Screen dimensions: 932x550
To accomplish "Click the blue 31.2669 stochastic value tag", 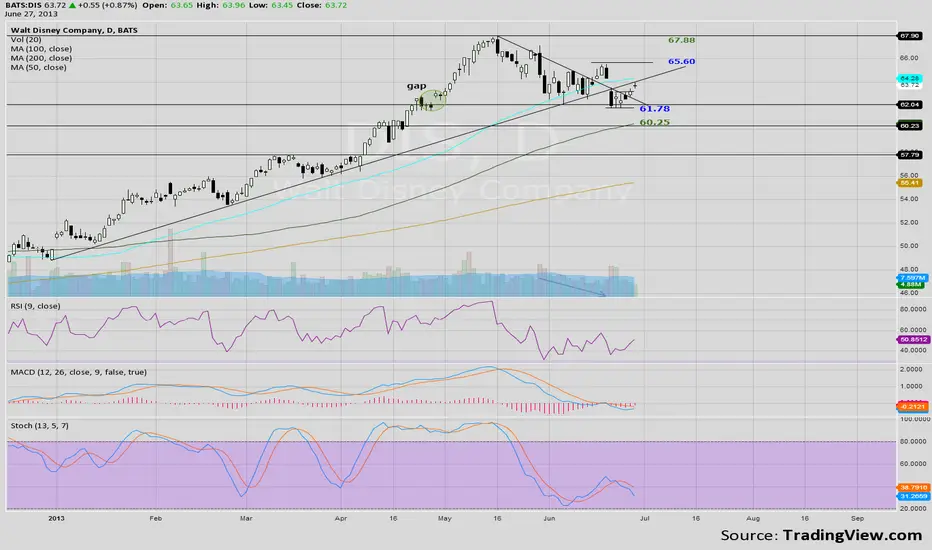I will pos(914,496).
